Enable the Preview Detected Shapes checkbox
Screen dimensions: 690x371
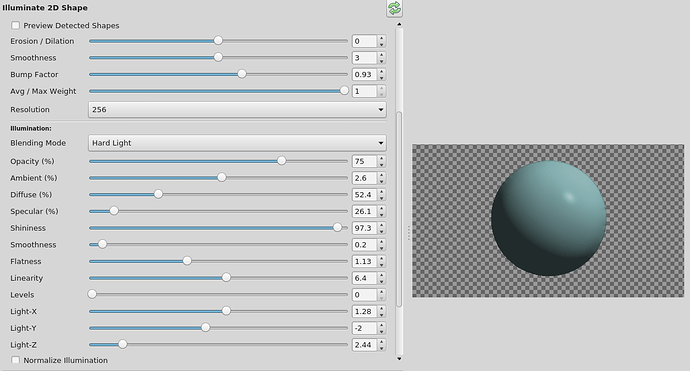pyautogui.click(x=15, y=26)
